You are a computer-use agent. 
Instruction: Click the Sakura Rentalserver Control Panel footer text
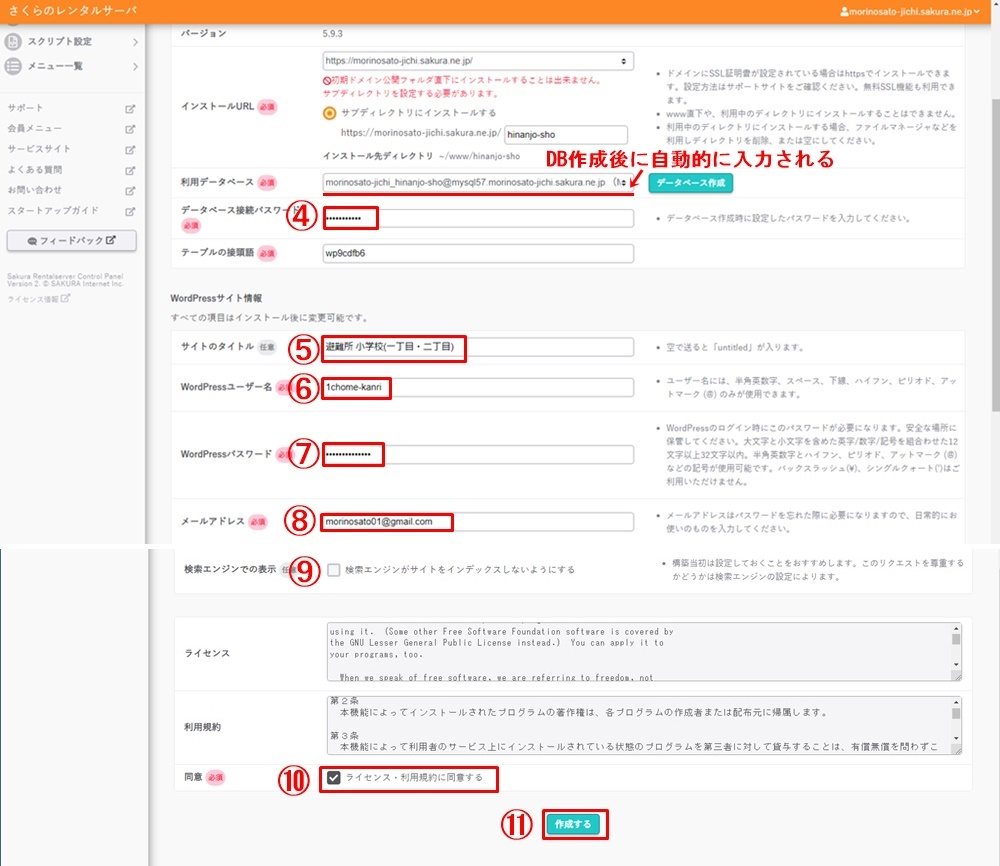pos(65,280)
